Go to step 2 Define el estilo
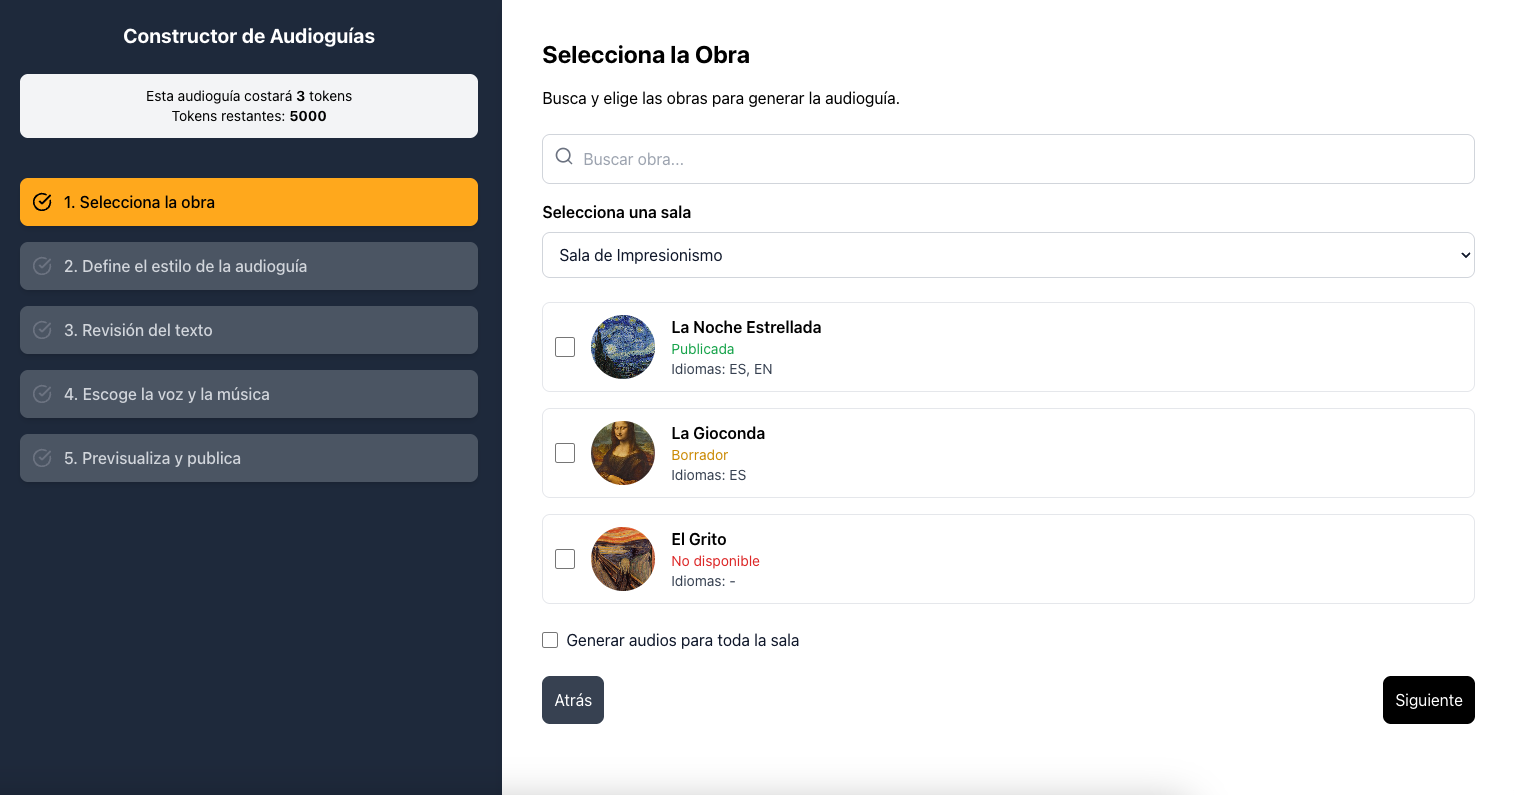Viewport: 1514px width, 795px height. 248,266
